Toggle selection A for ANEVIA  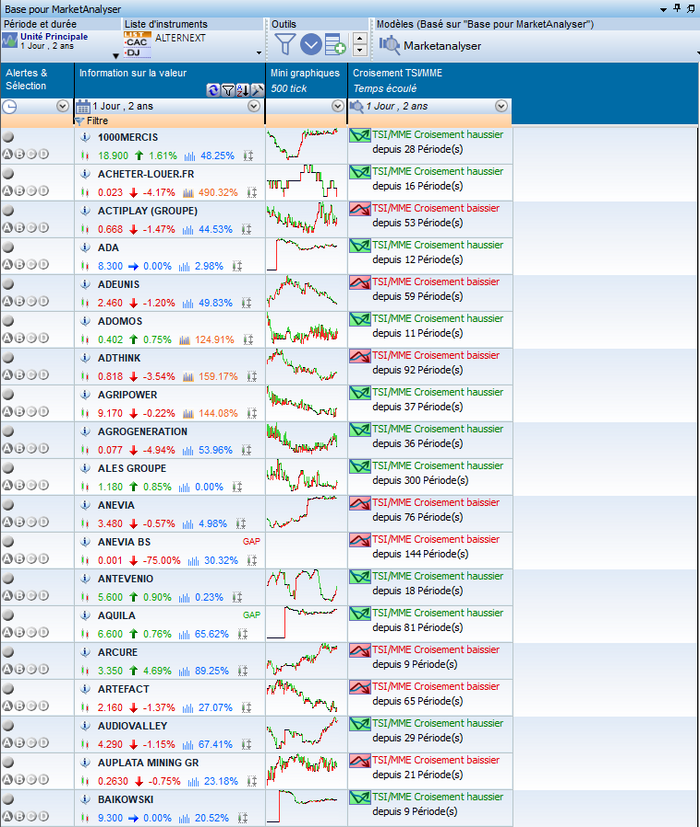click(7, 522)
